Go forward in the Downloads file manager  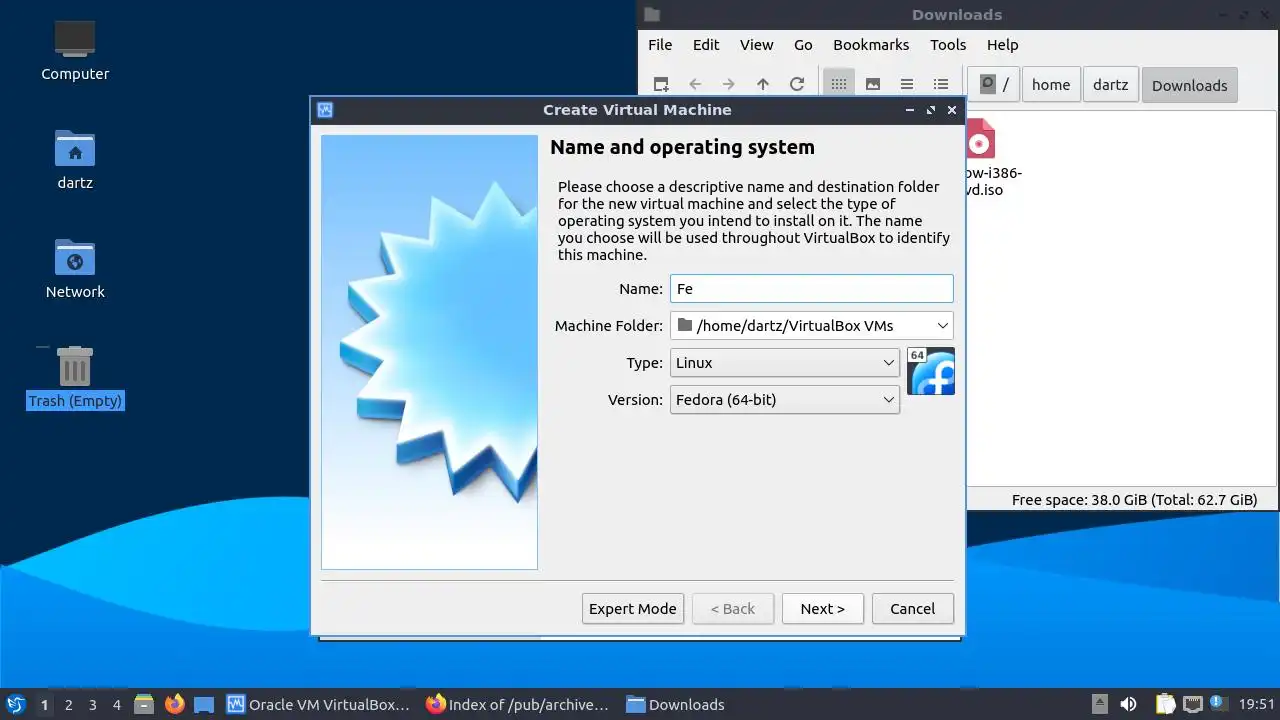729,85
